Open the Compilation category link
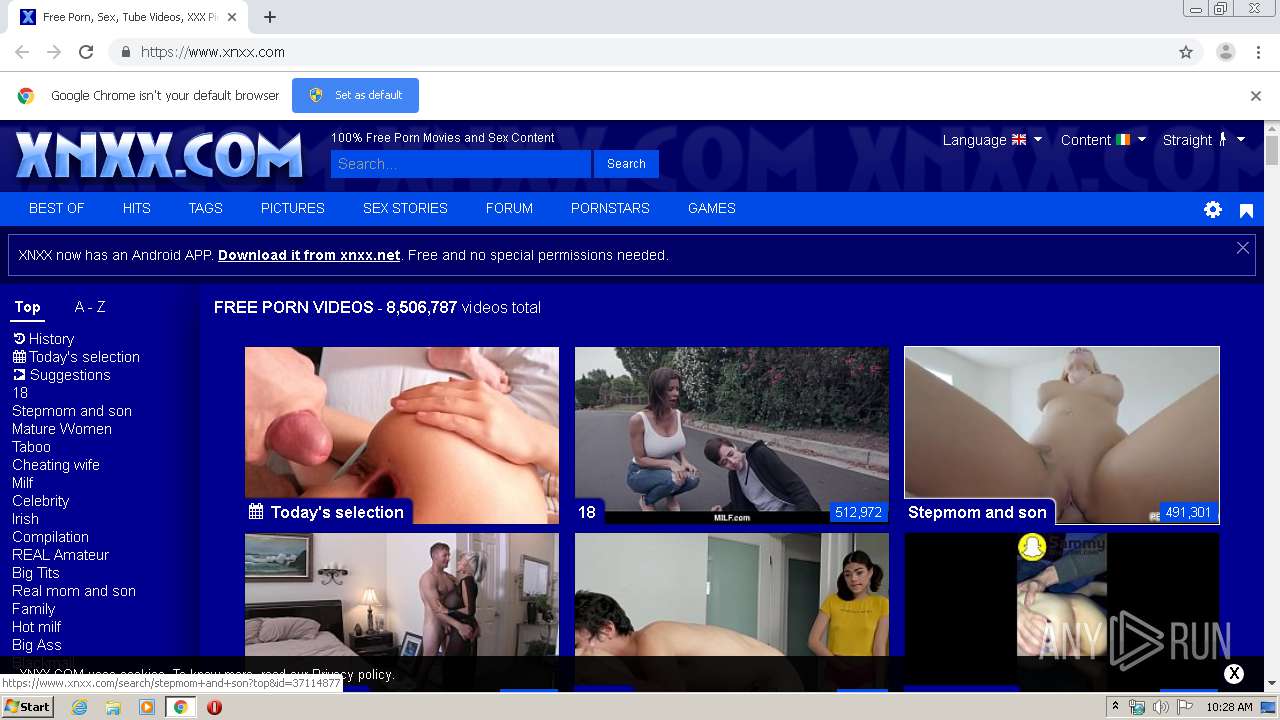 point(51,537)
